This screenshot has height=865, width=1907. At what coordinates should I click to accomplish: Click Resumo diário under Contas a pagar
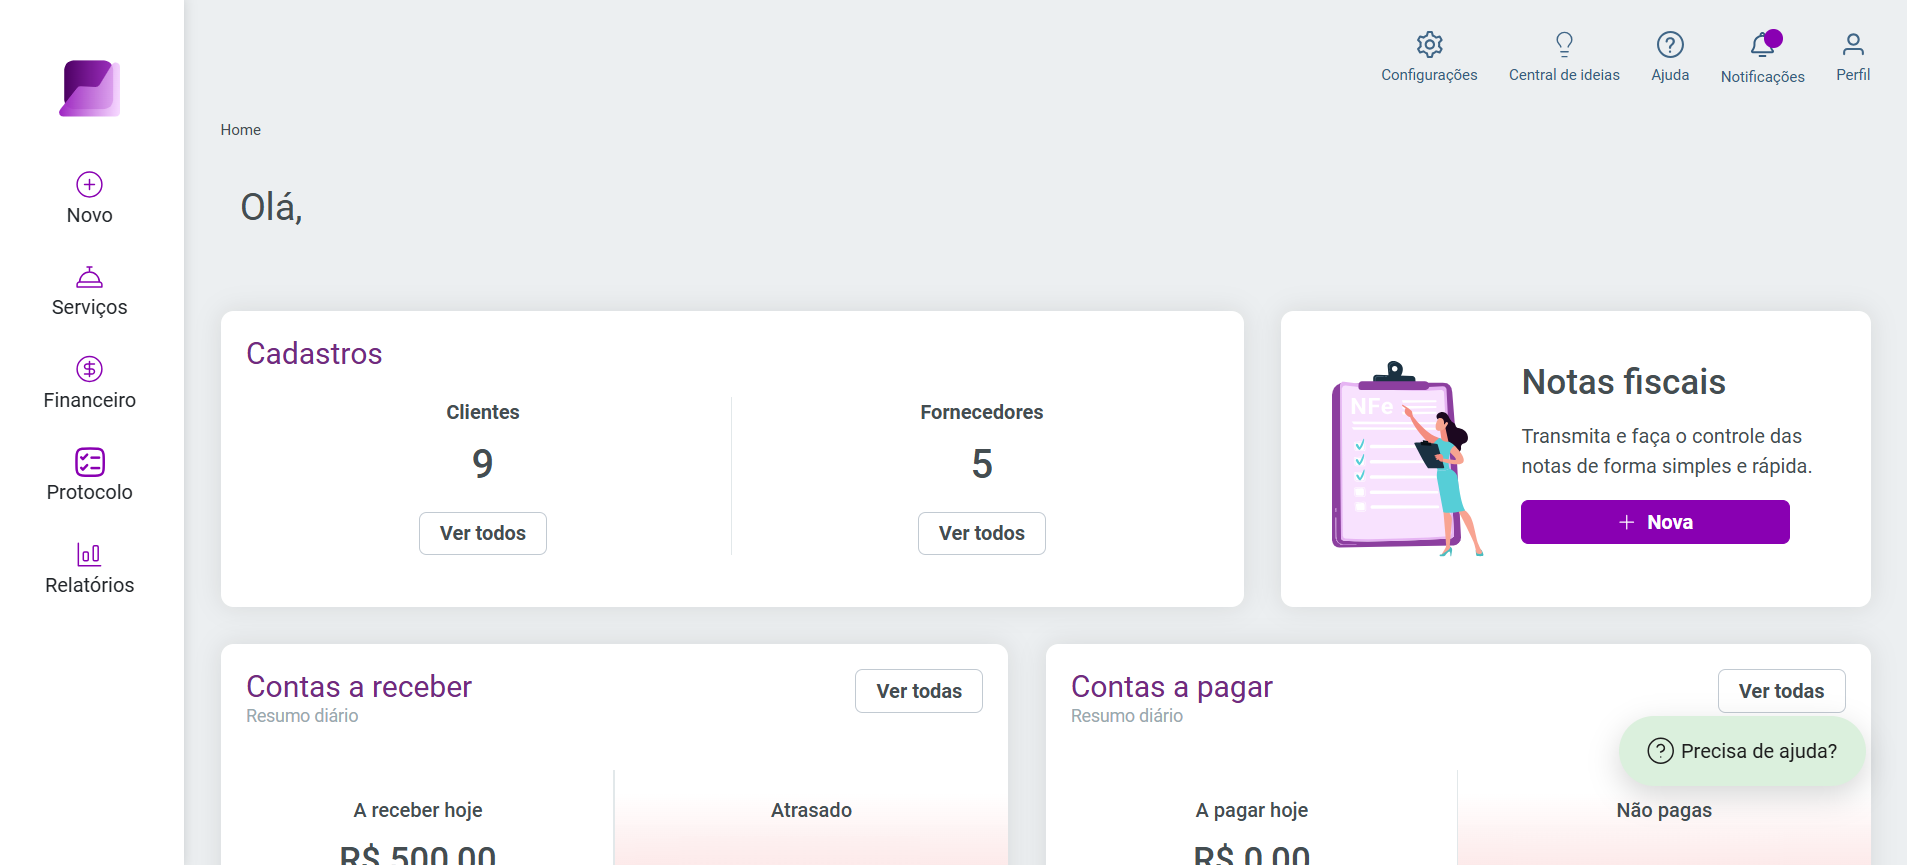click(1127, 716)
